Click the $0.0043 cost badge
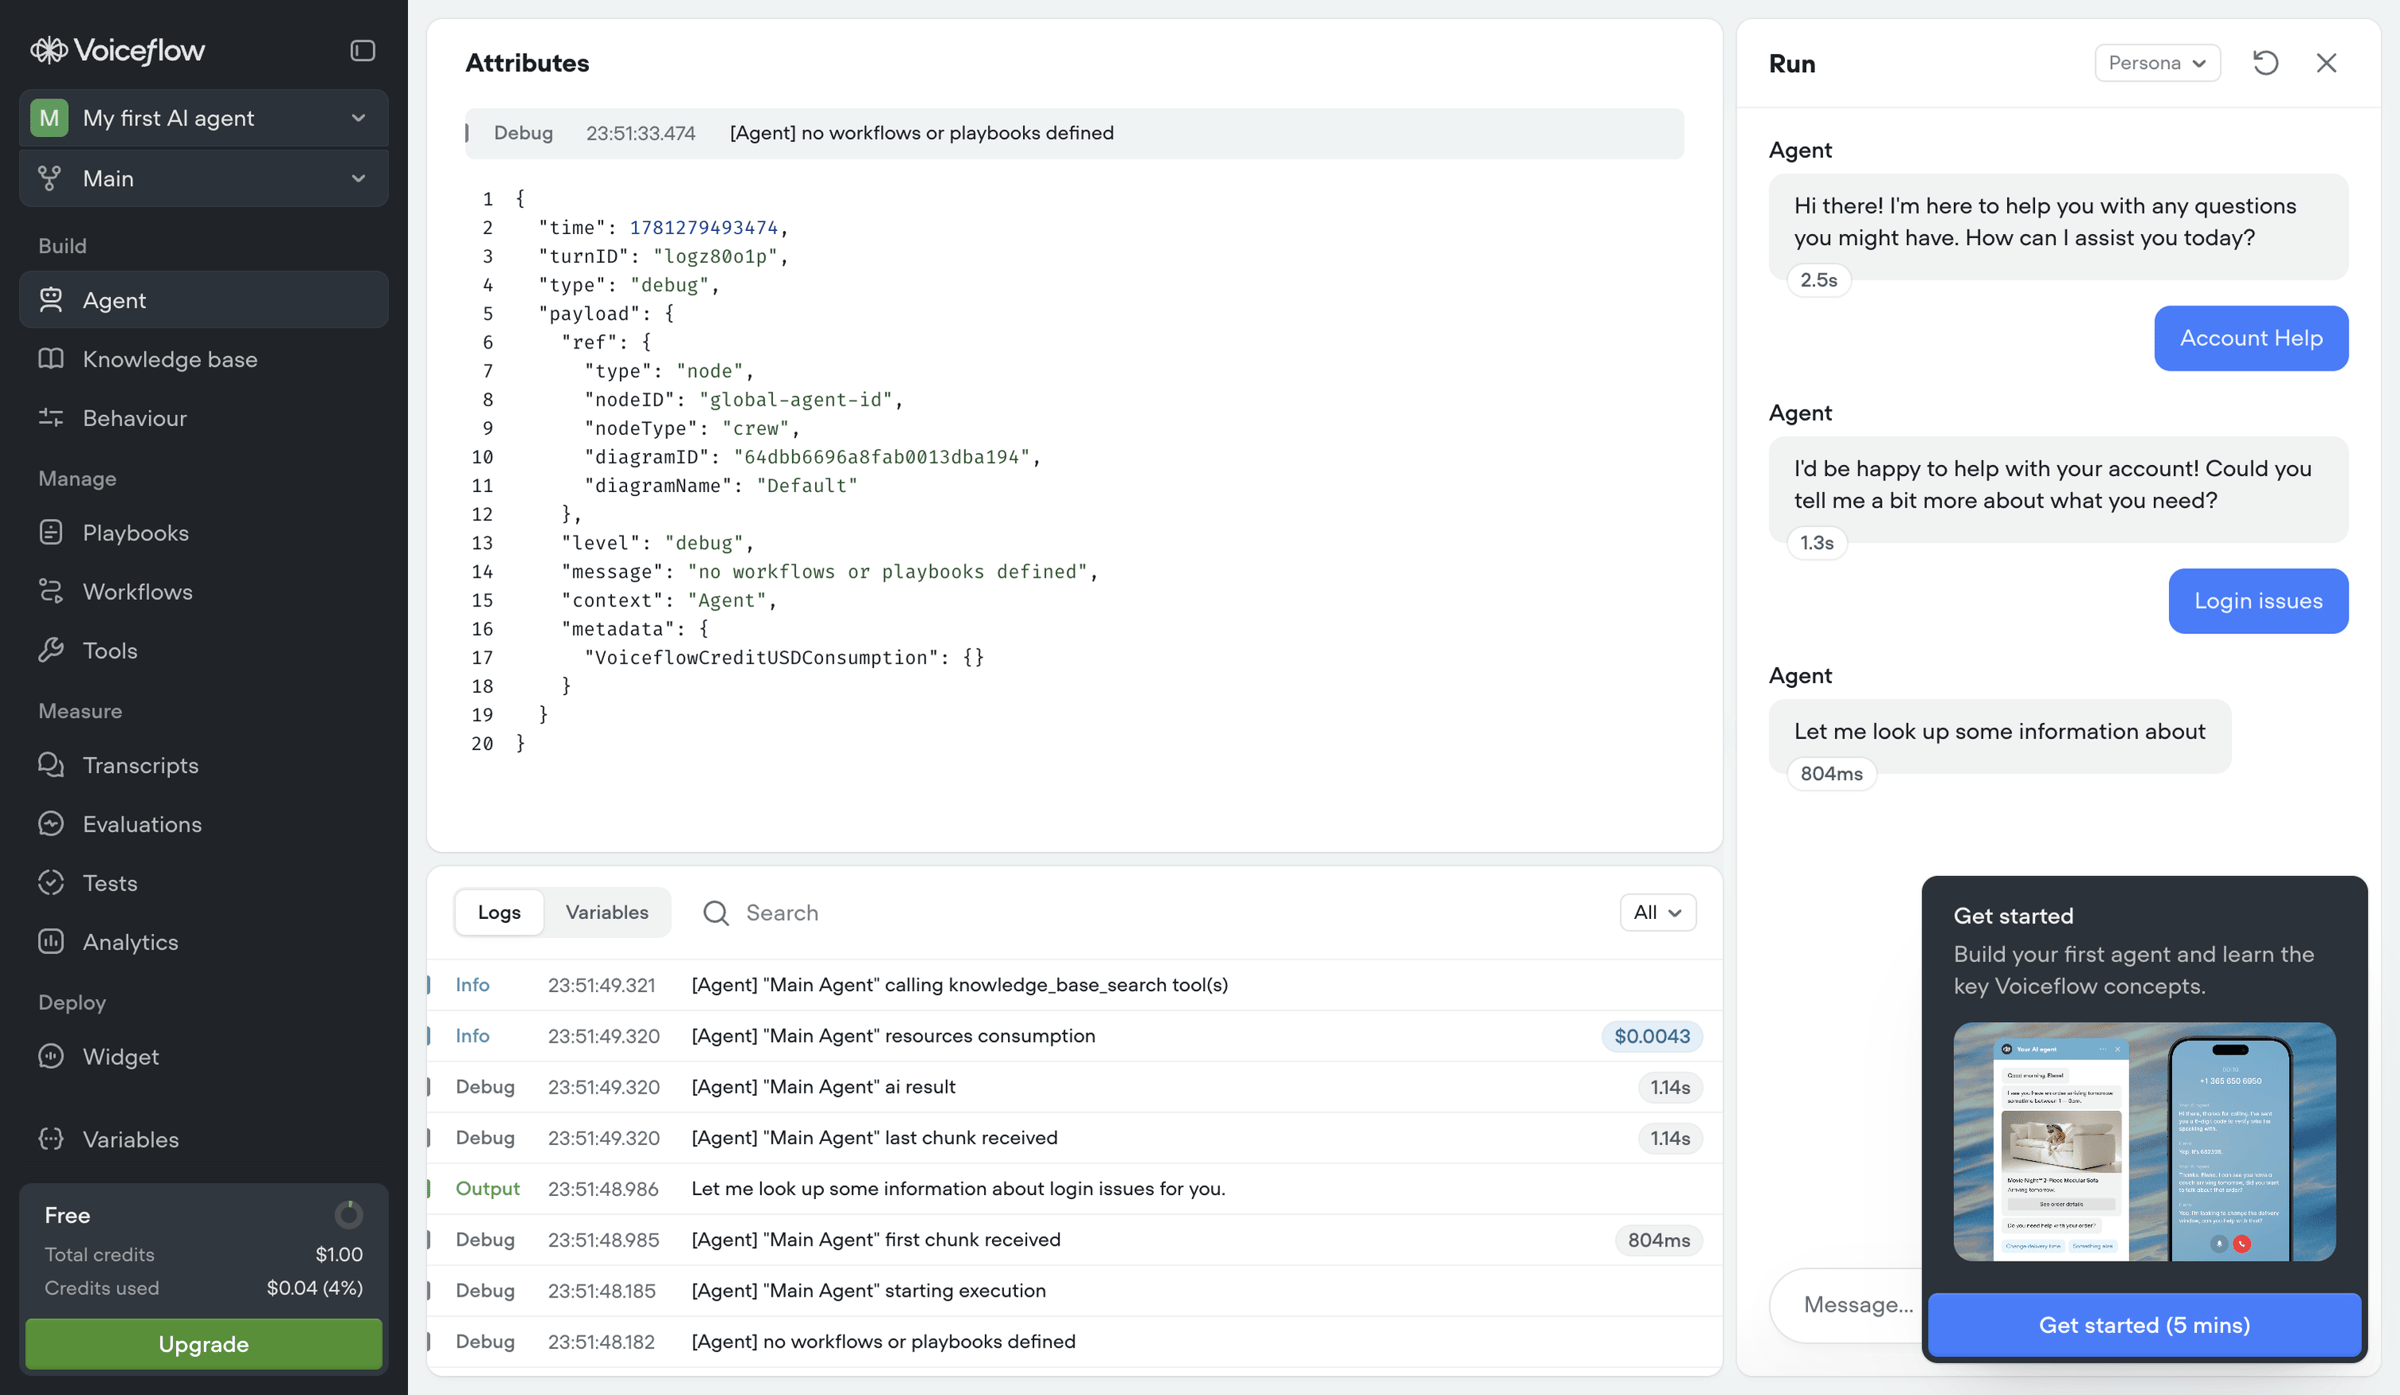 (1652, 1036)
